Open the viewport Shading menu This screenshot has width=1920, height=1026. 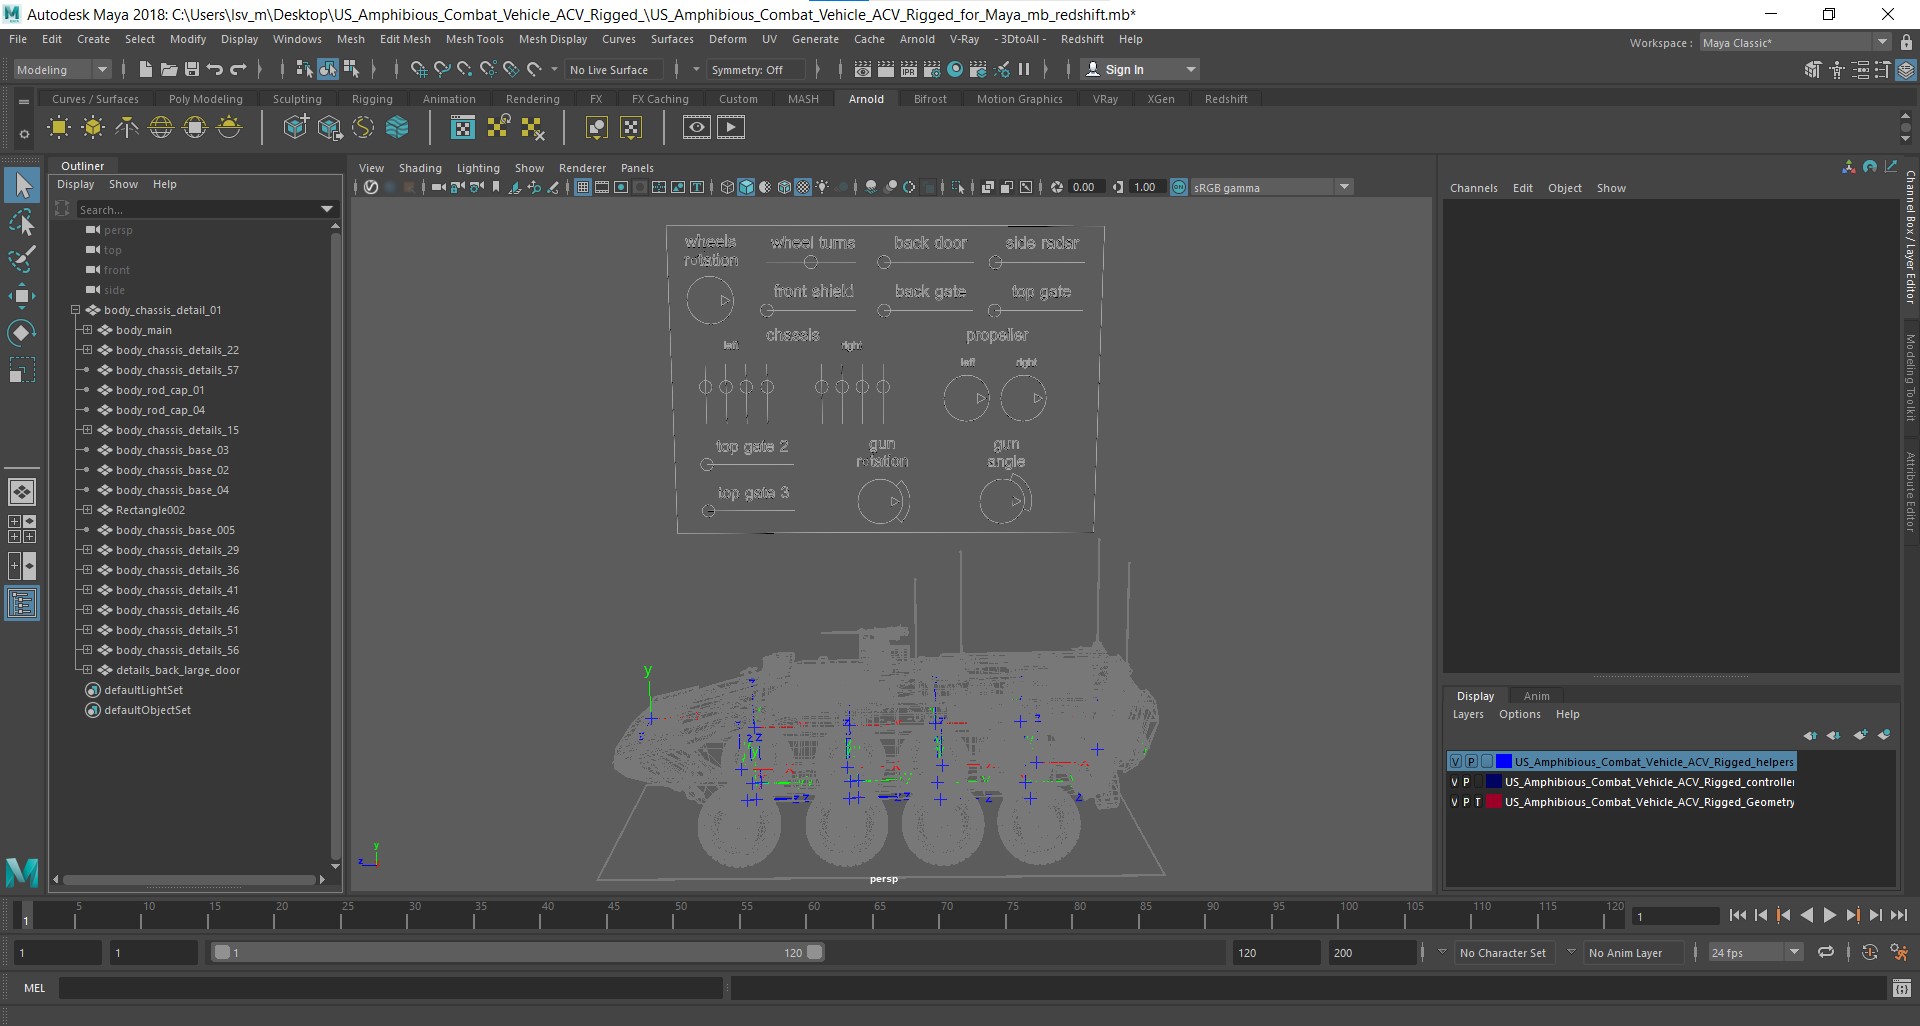[x=420, y=168]
